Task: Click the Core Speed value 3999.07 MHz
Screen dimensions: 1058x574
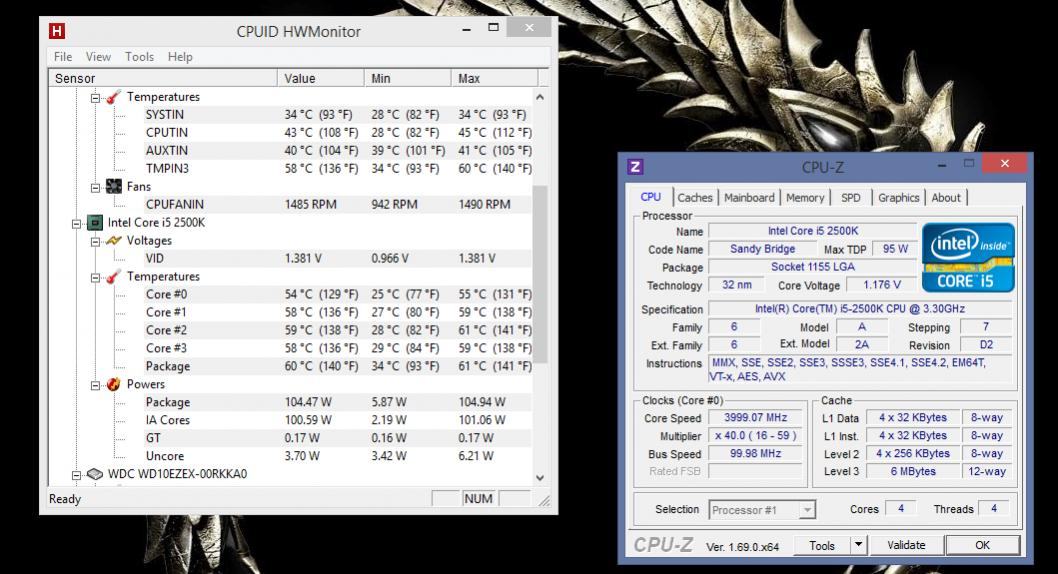Action: [x=755, y=418]
